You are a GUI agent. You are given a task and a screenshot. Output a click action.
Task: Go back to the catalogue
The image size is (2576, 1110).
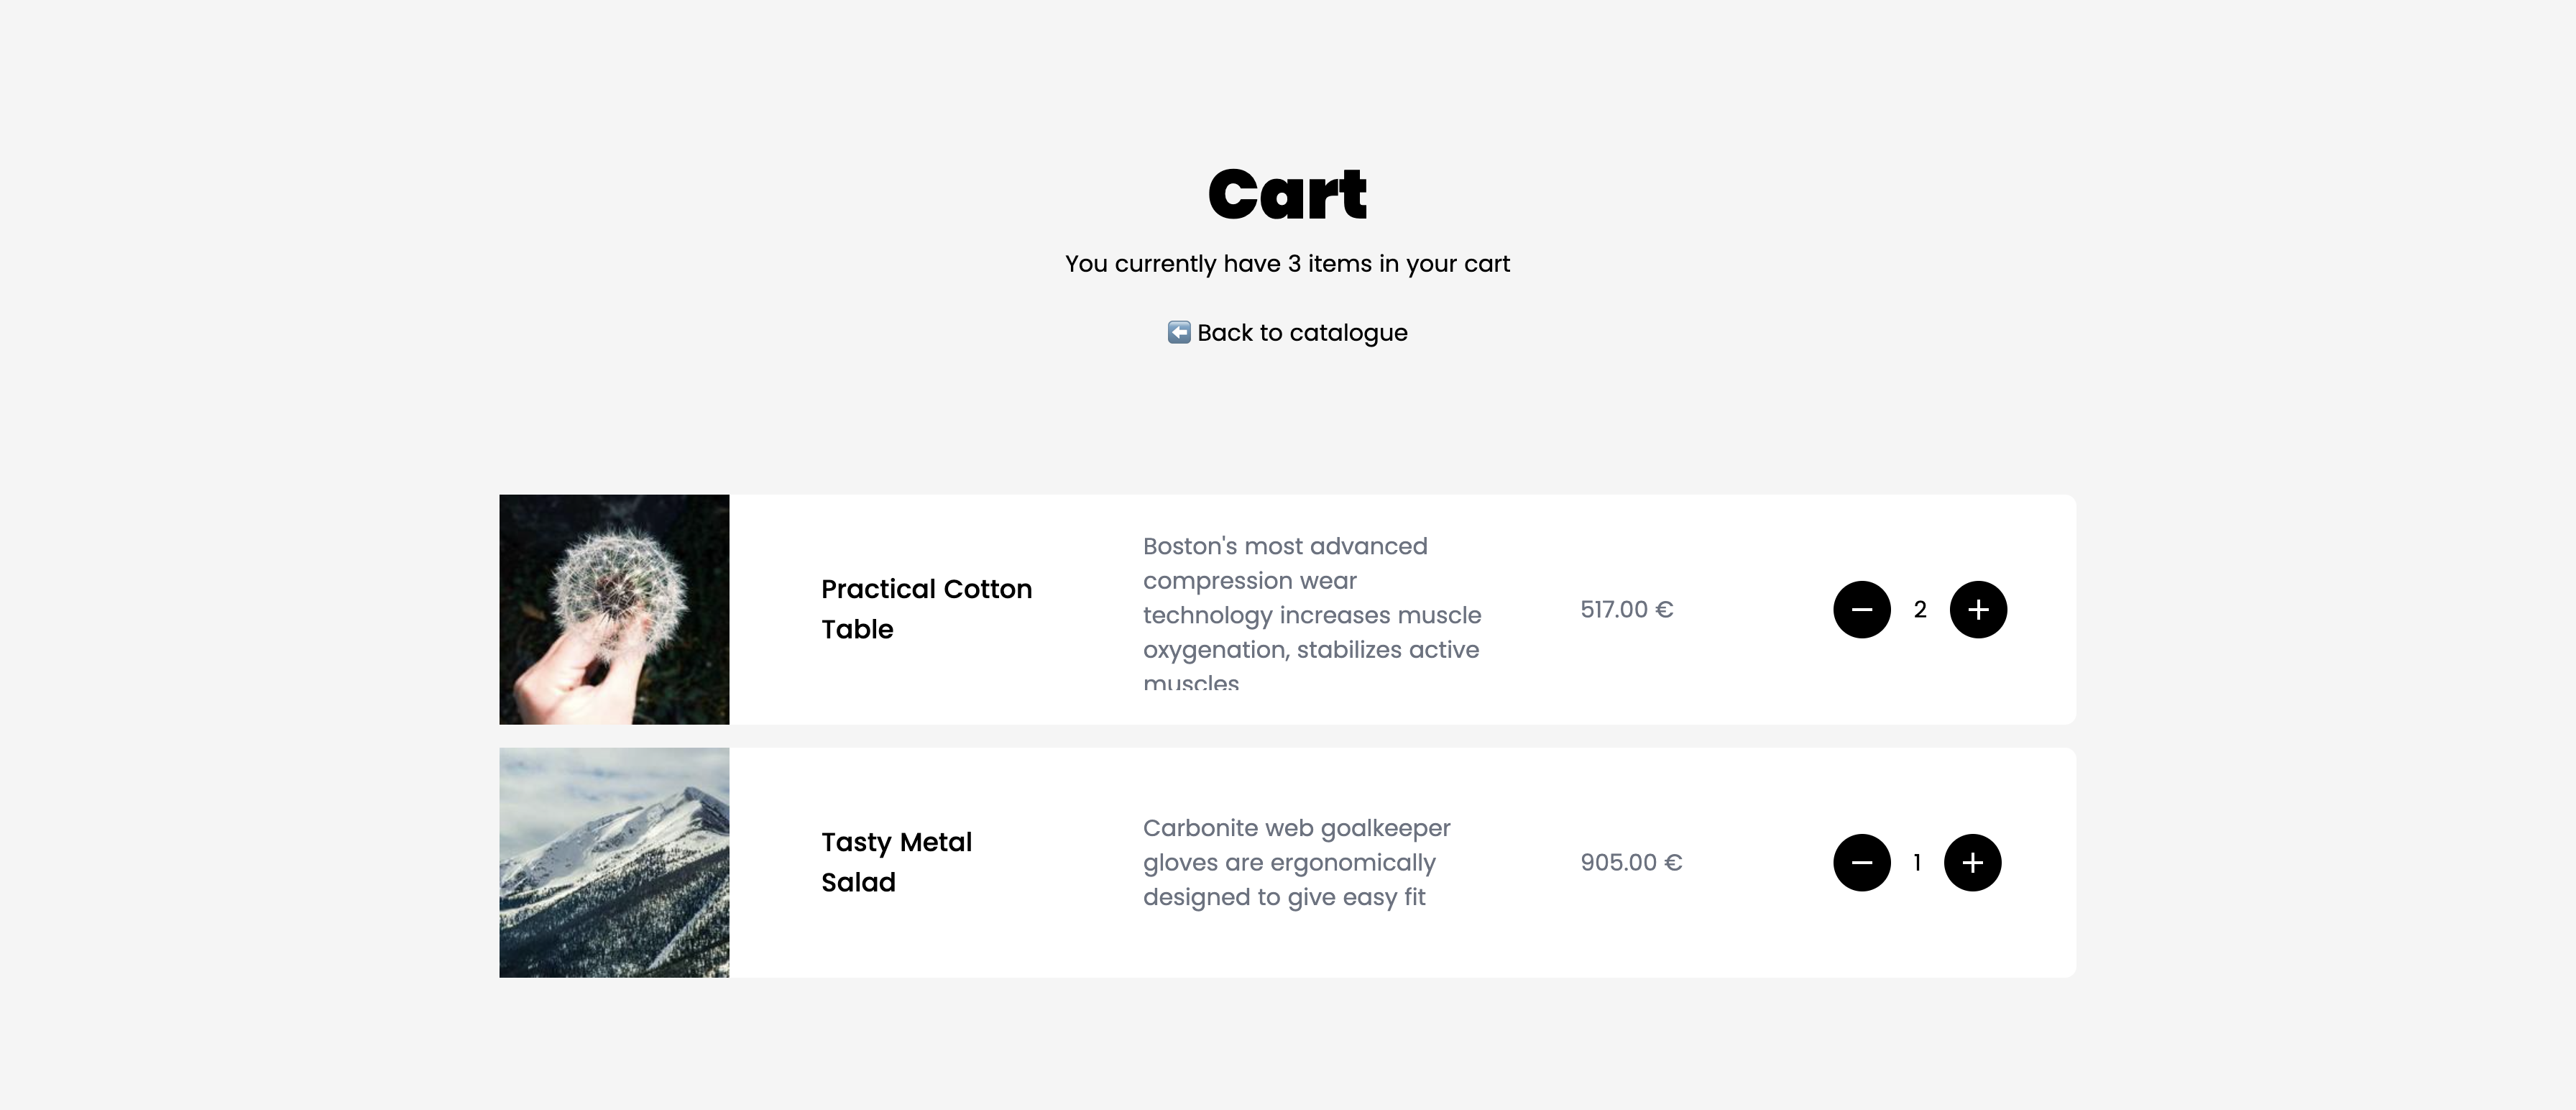[1301, 332]
